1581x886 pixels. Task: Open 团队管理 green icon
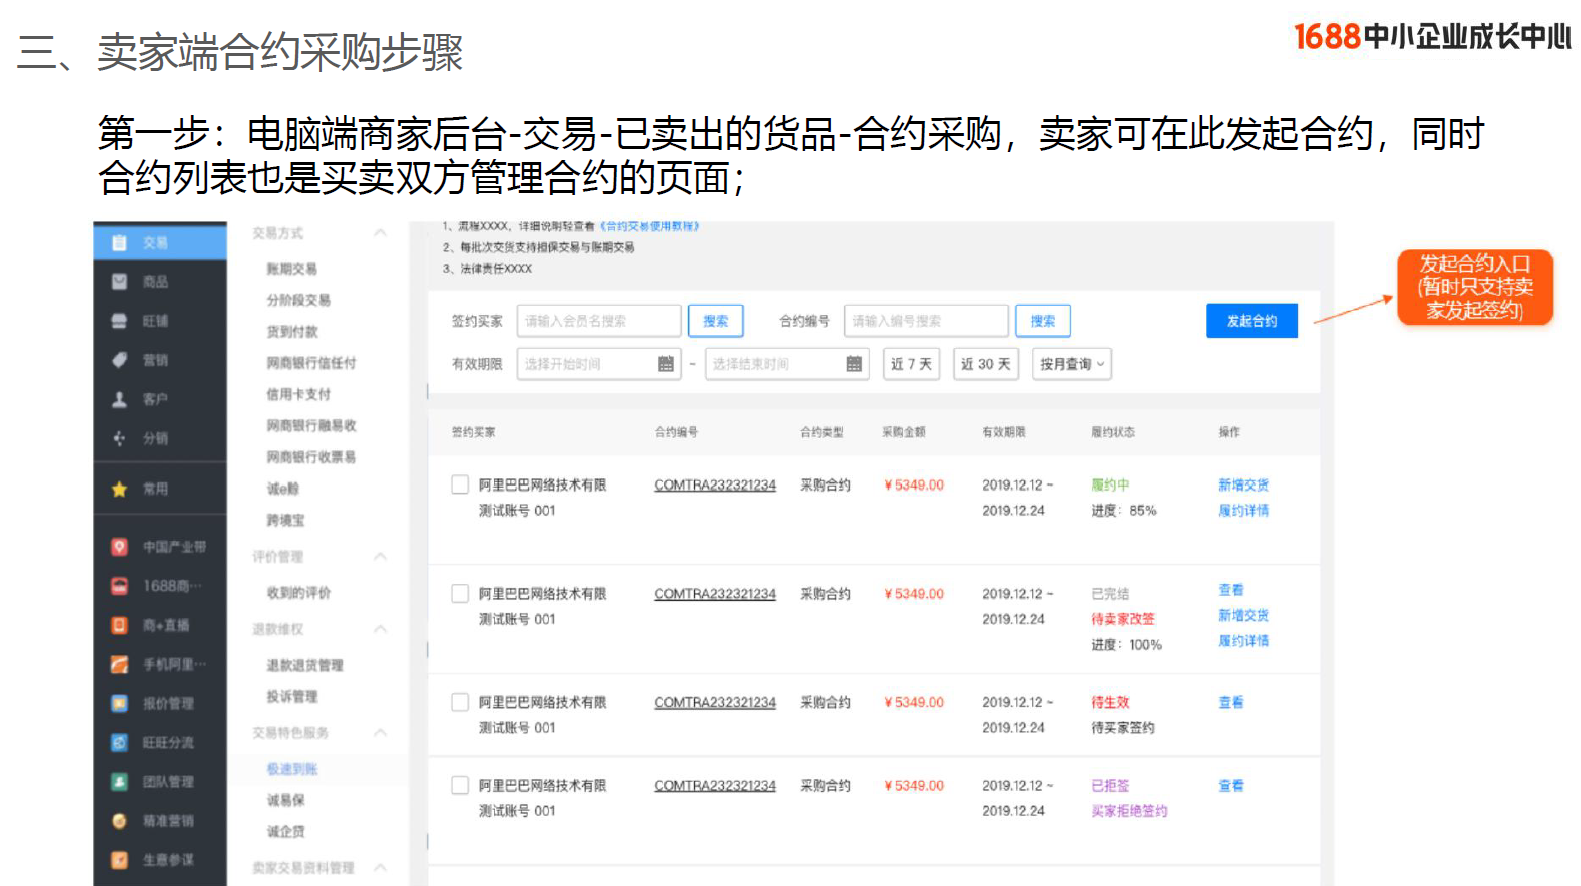[x=120, y=781]
